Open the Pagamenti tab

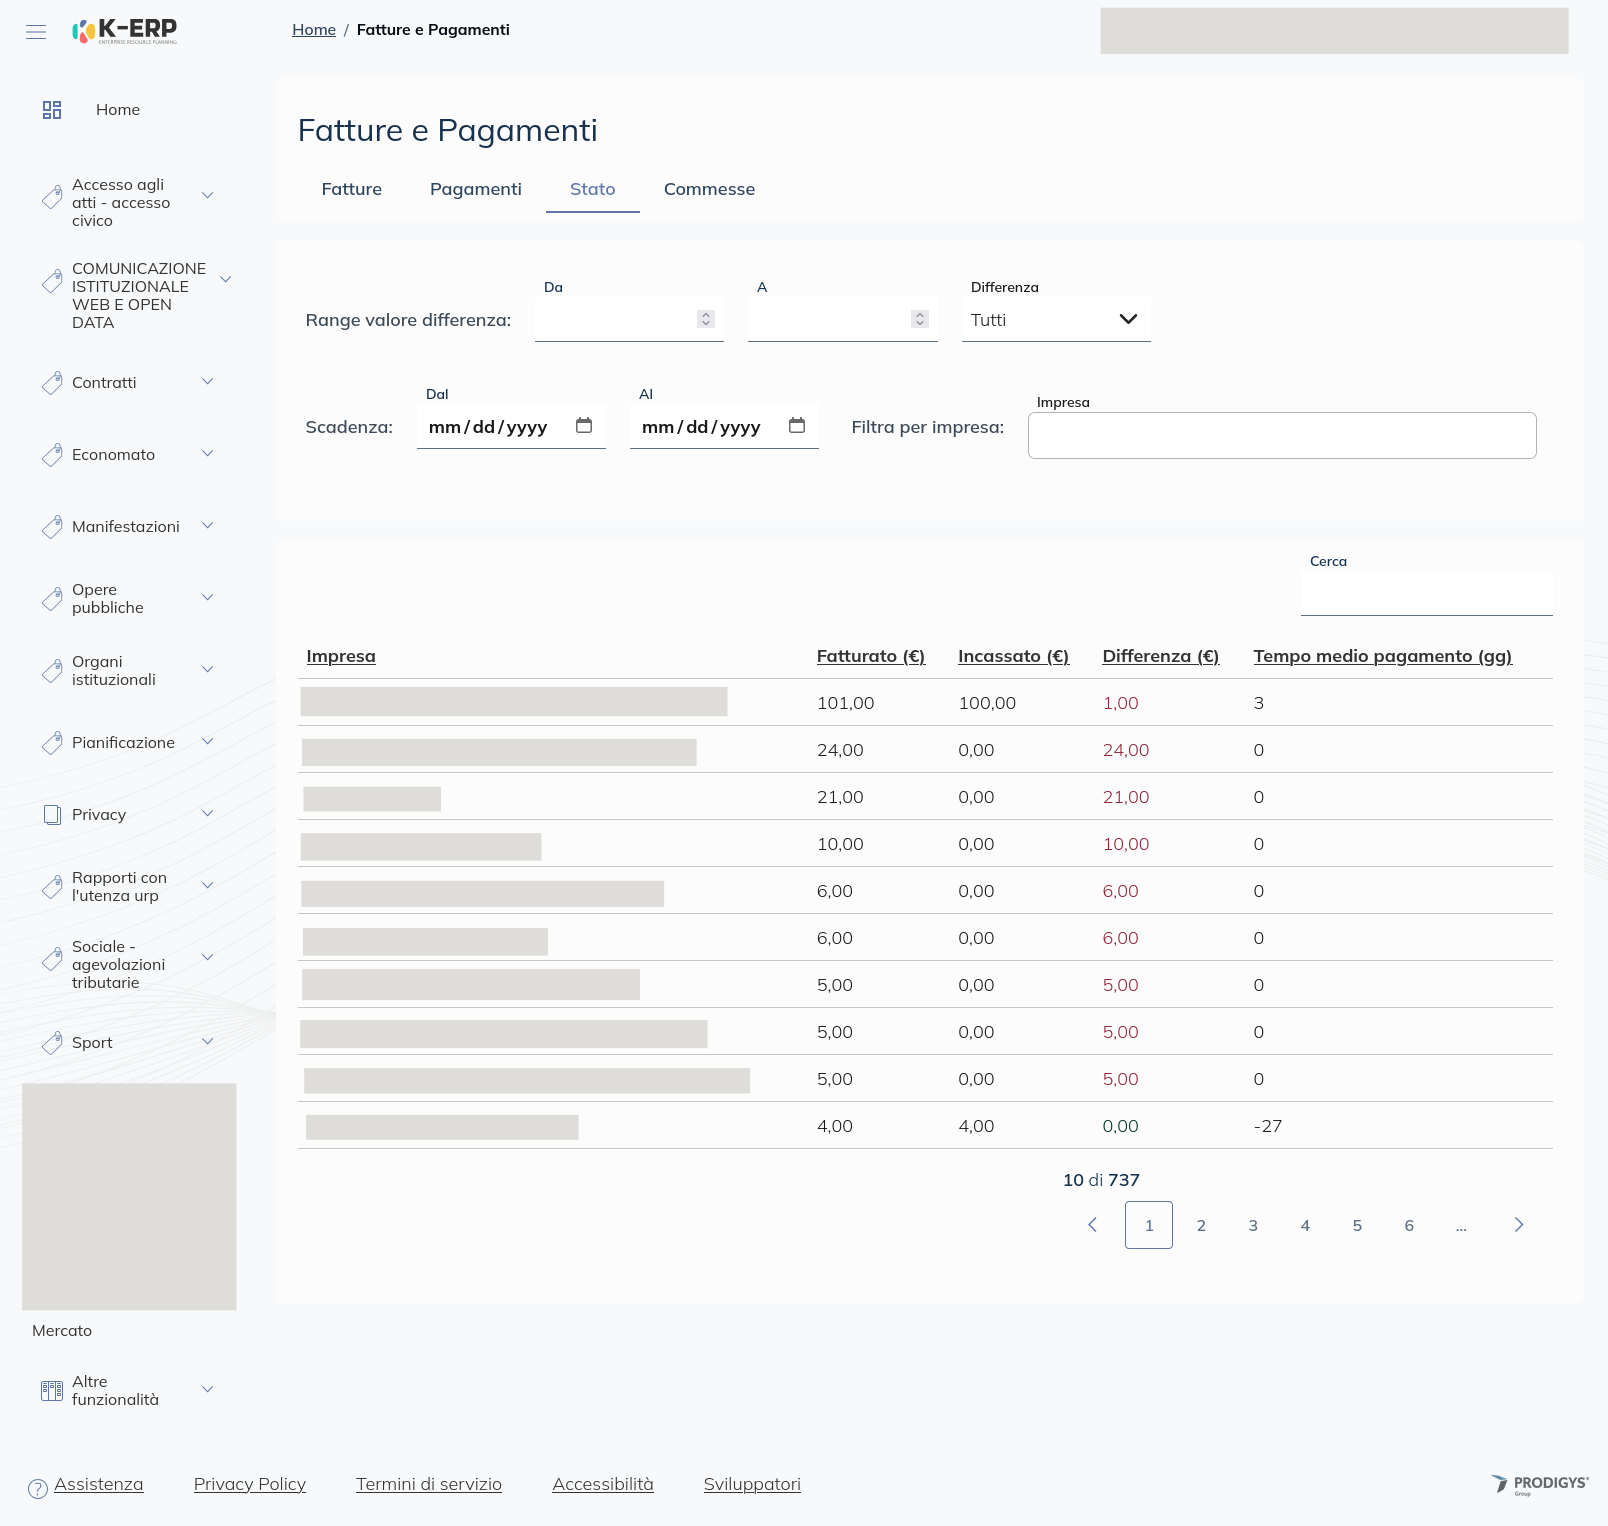(475, 189)
